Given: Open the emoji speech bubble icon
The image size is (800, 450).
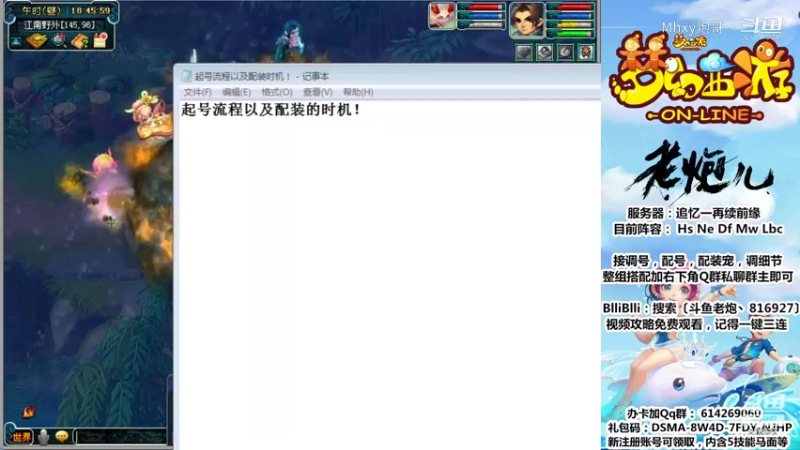Looking at the screenshot, I should [x=62, y=437].
